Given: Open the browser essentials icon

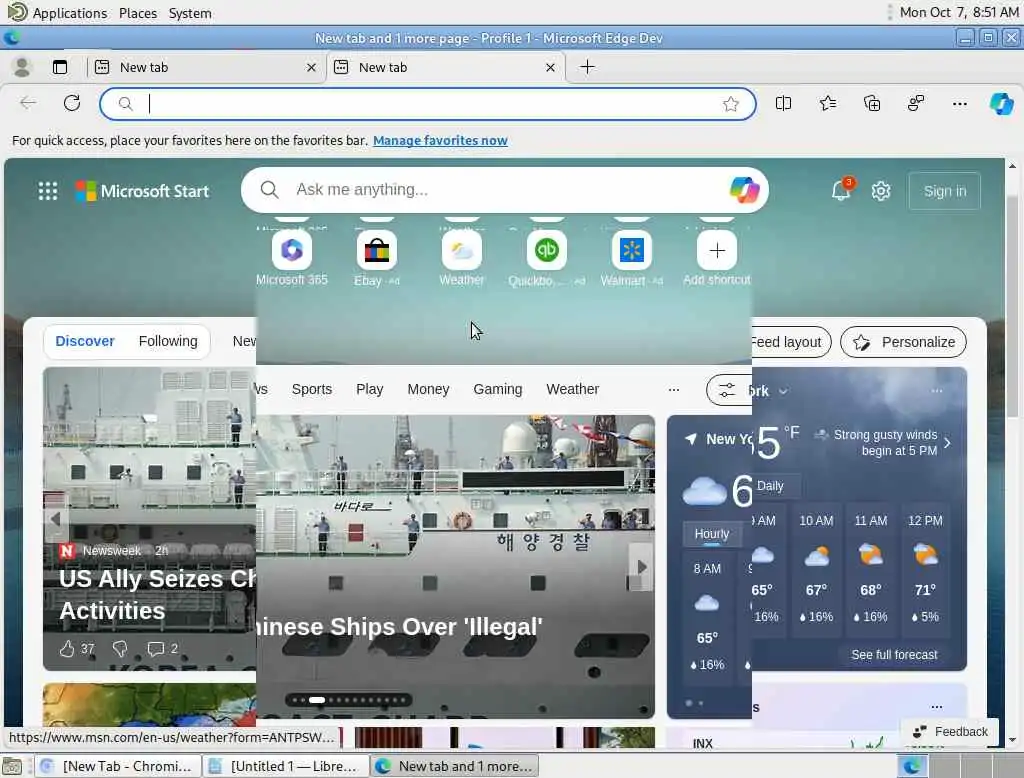Looking at the screenshot, I should click(x=916, y=103).
